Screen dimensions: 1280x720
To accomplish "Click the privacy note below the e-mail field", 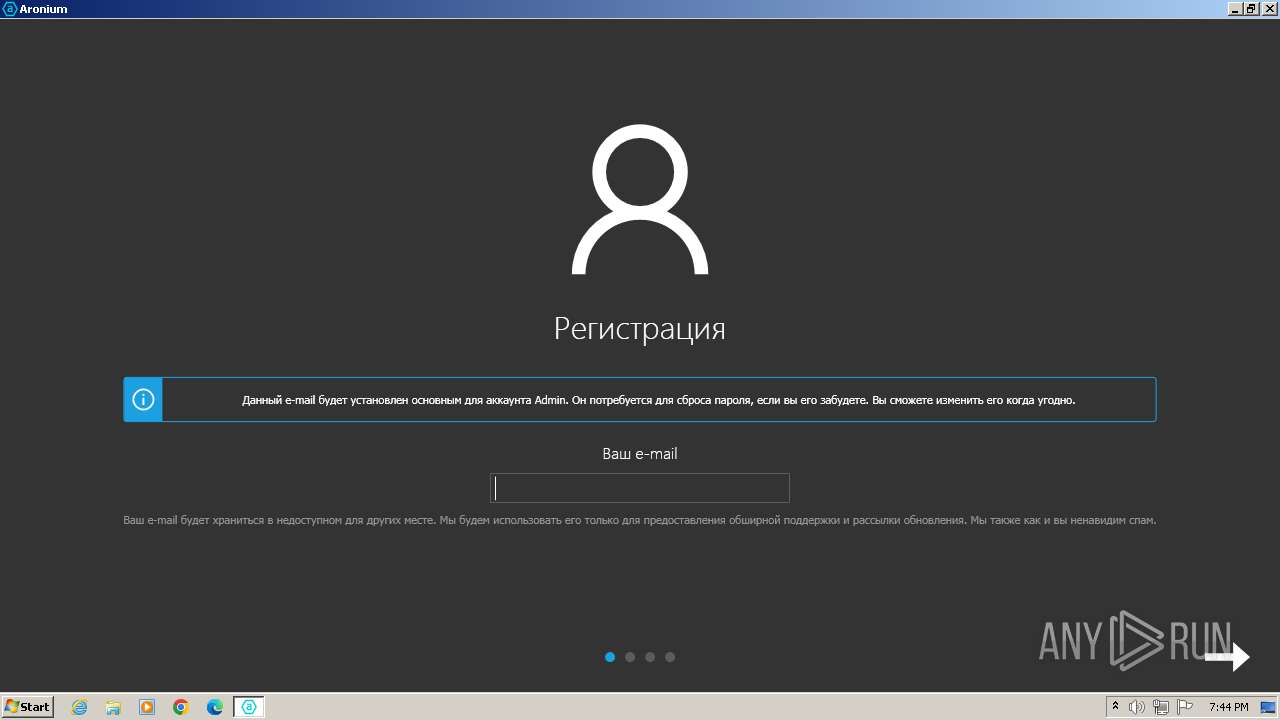I will click(640, 520).
